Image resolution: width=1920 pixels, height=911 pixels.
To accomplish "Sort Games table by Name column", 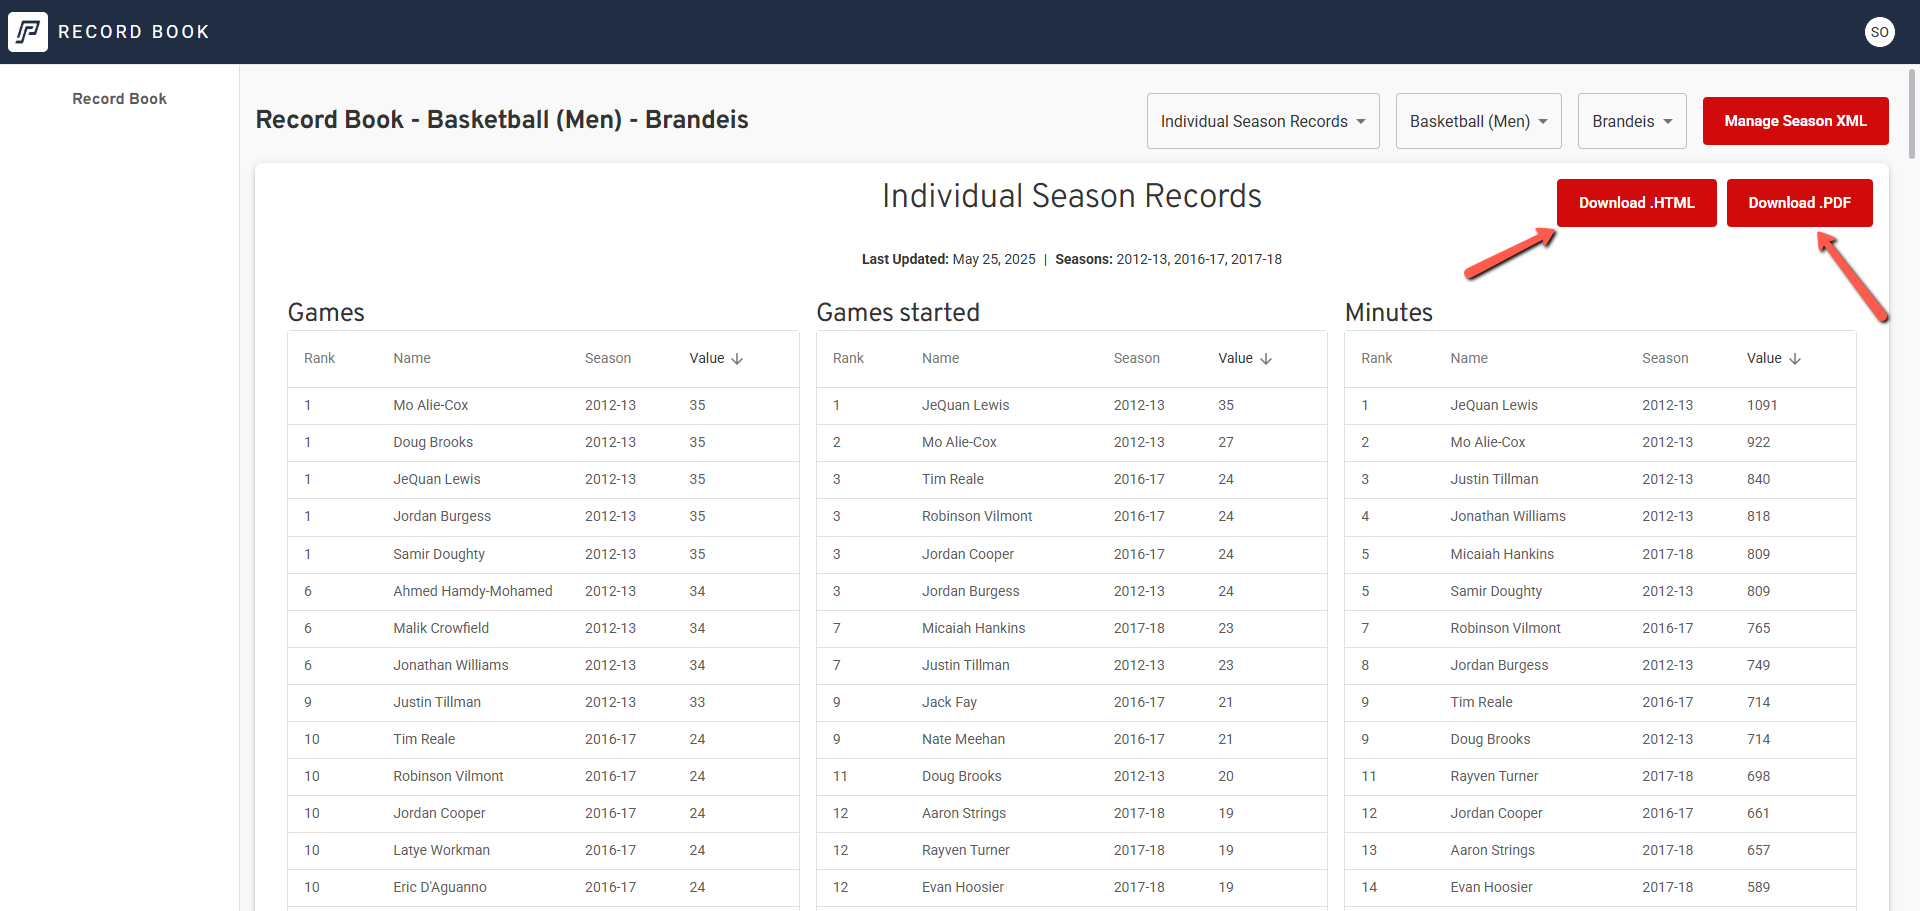I will point(412,358).
